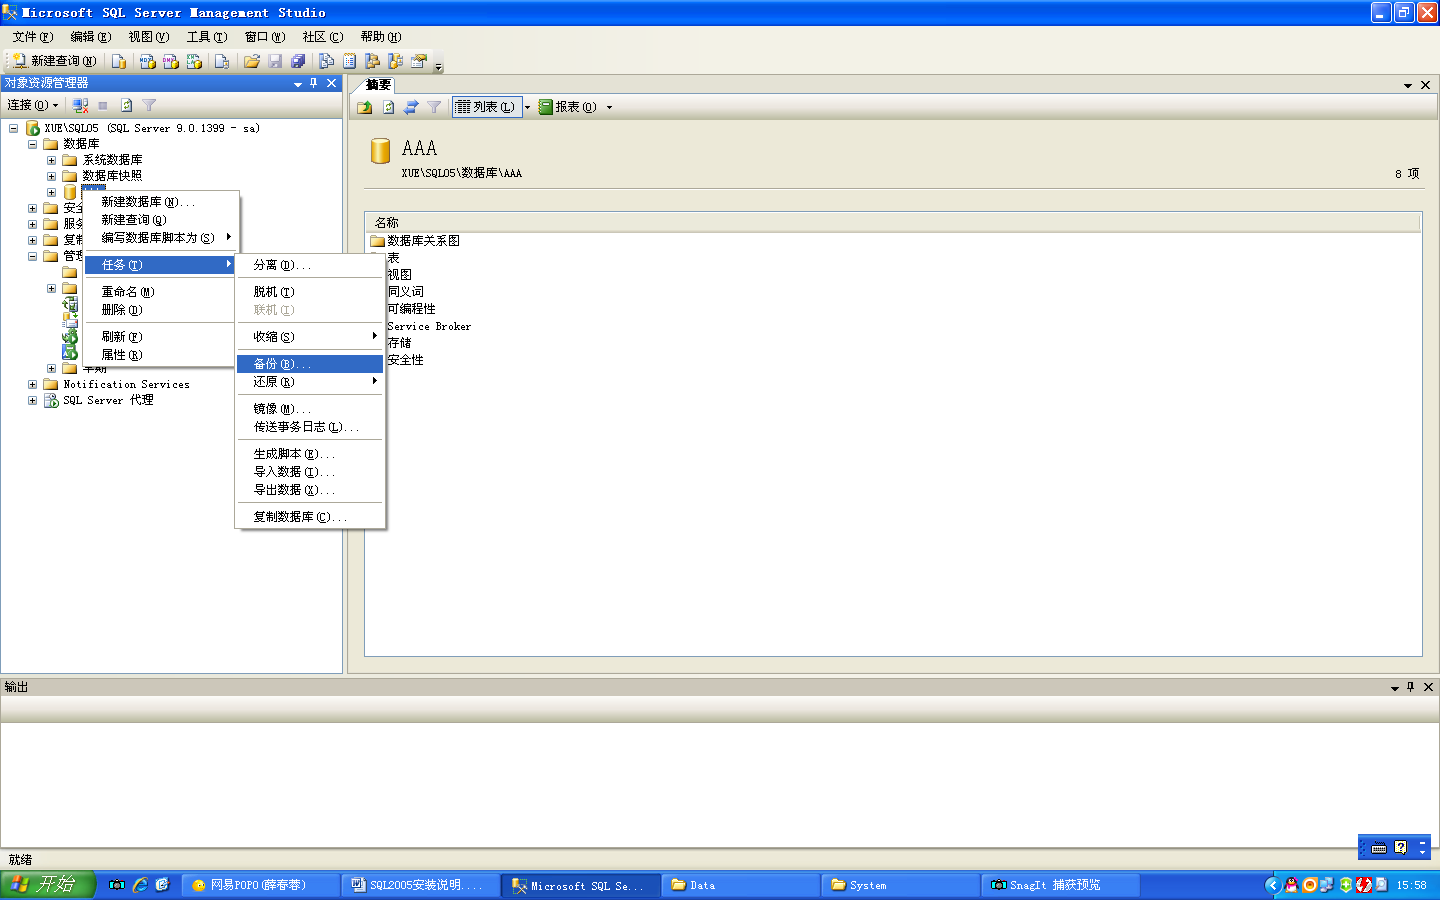The image size is (1440, 900).
Task: Click the Save disk icon in toolbar
Action: pyautogui.click(x=275, y=61)
